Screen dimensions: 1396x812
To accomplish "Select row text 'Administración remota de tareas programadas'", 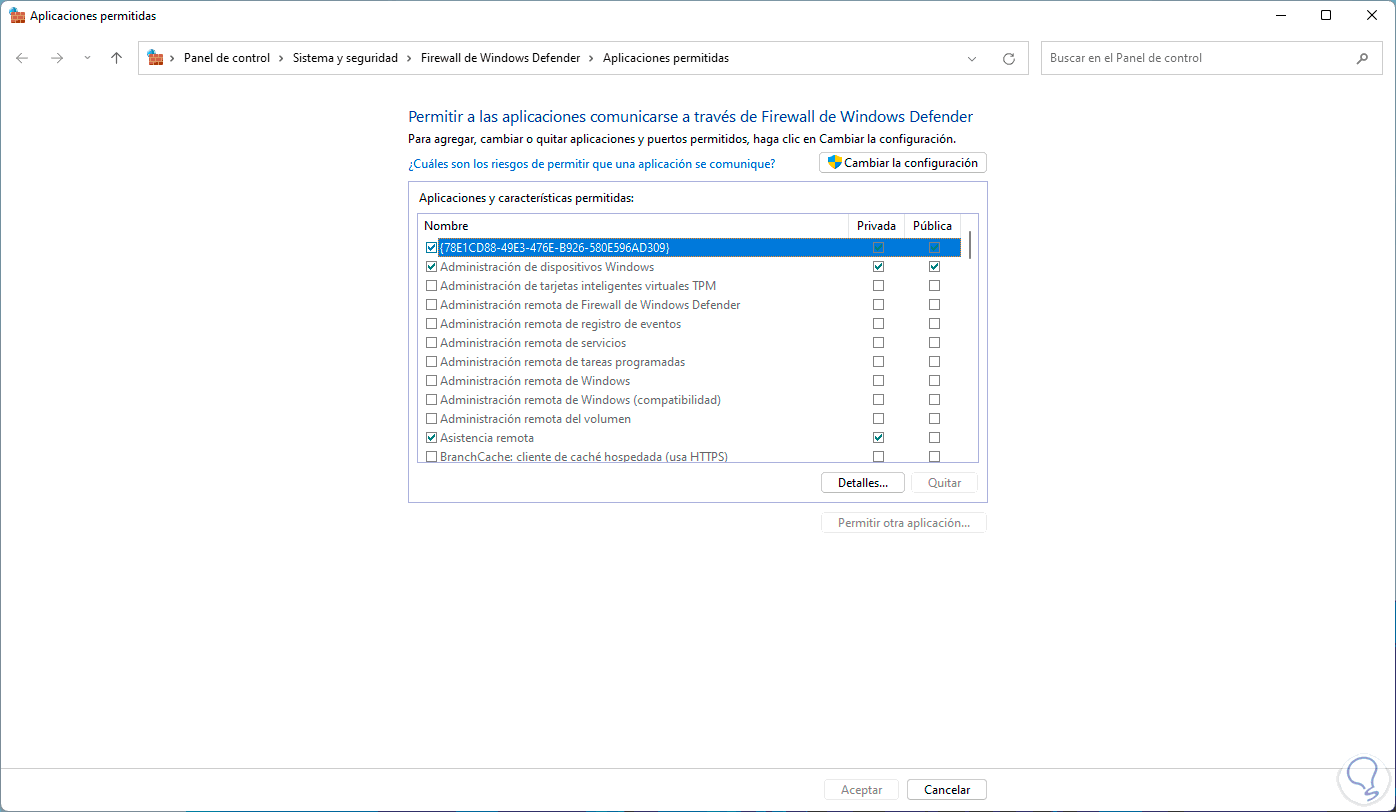I will (x=562, y=362).
